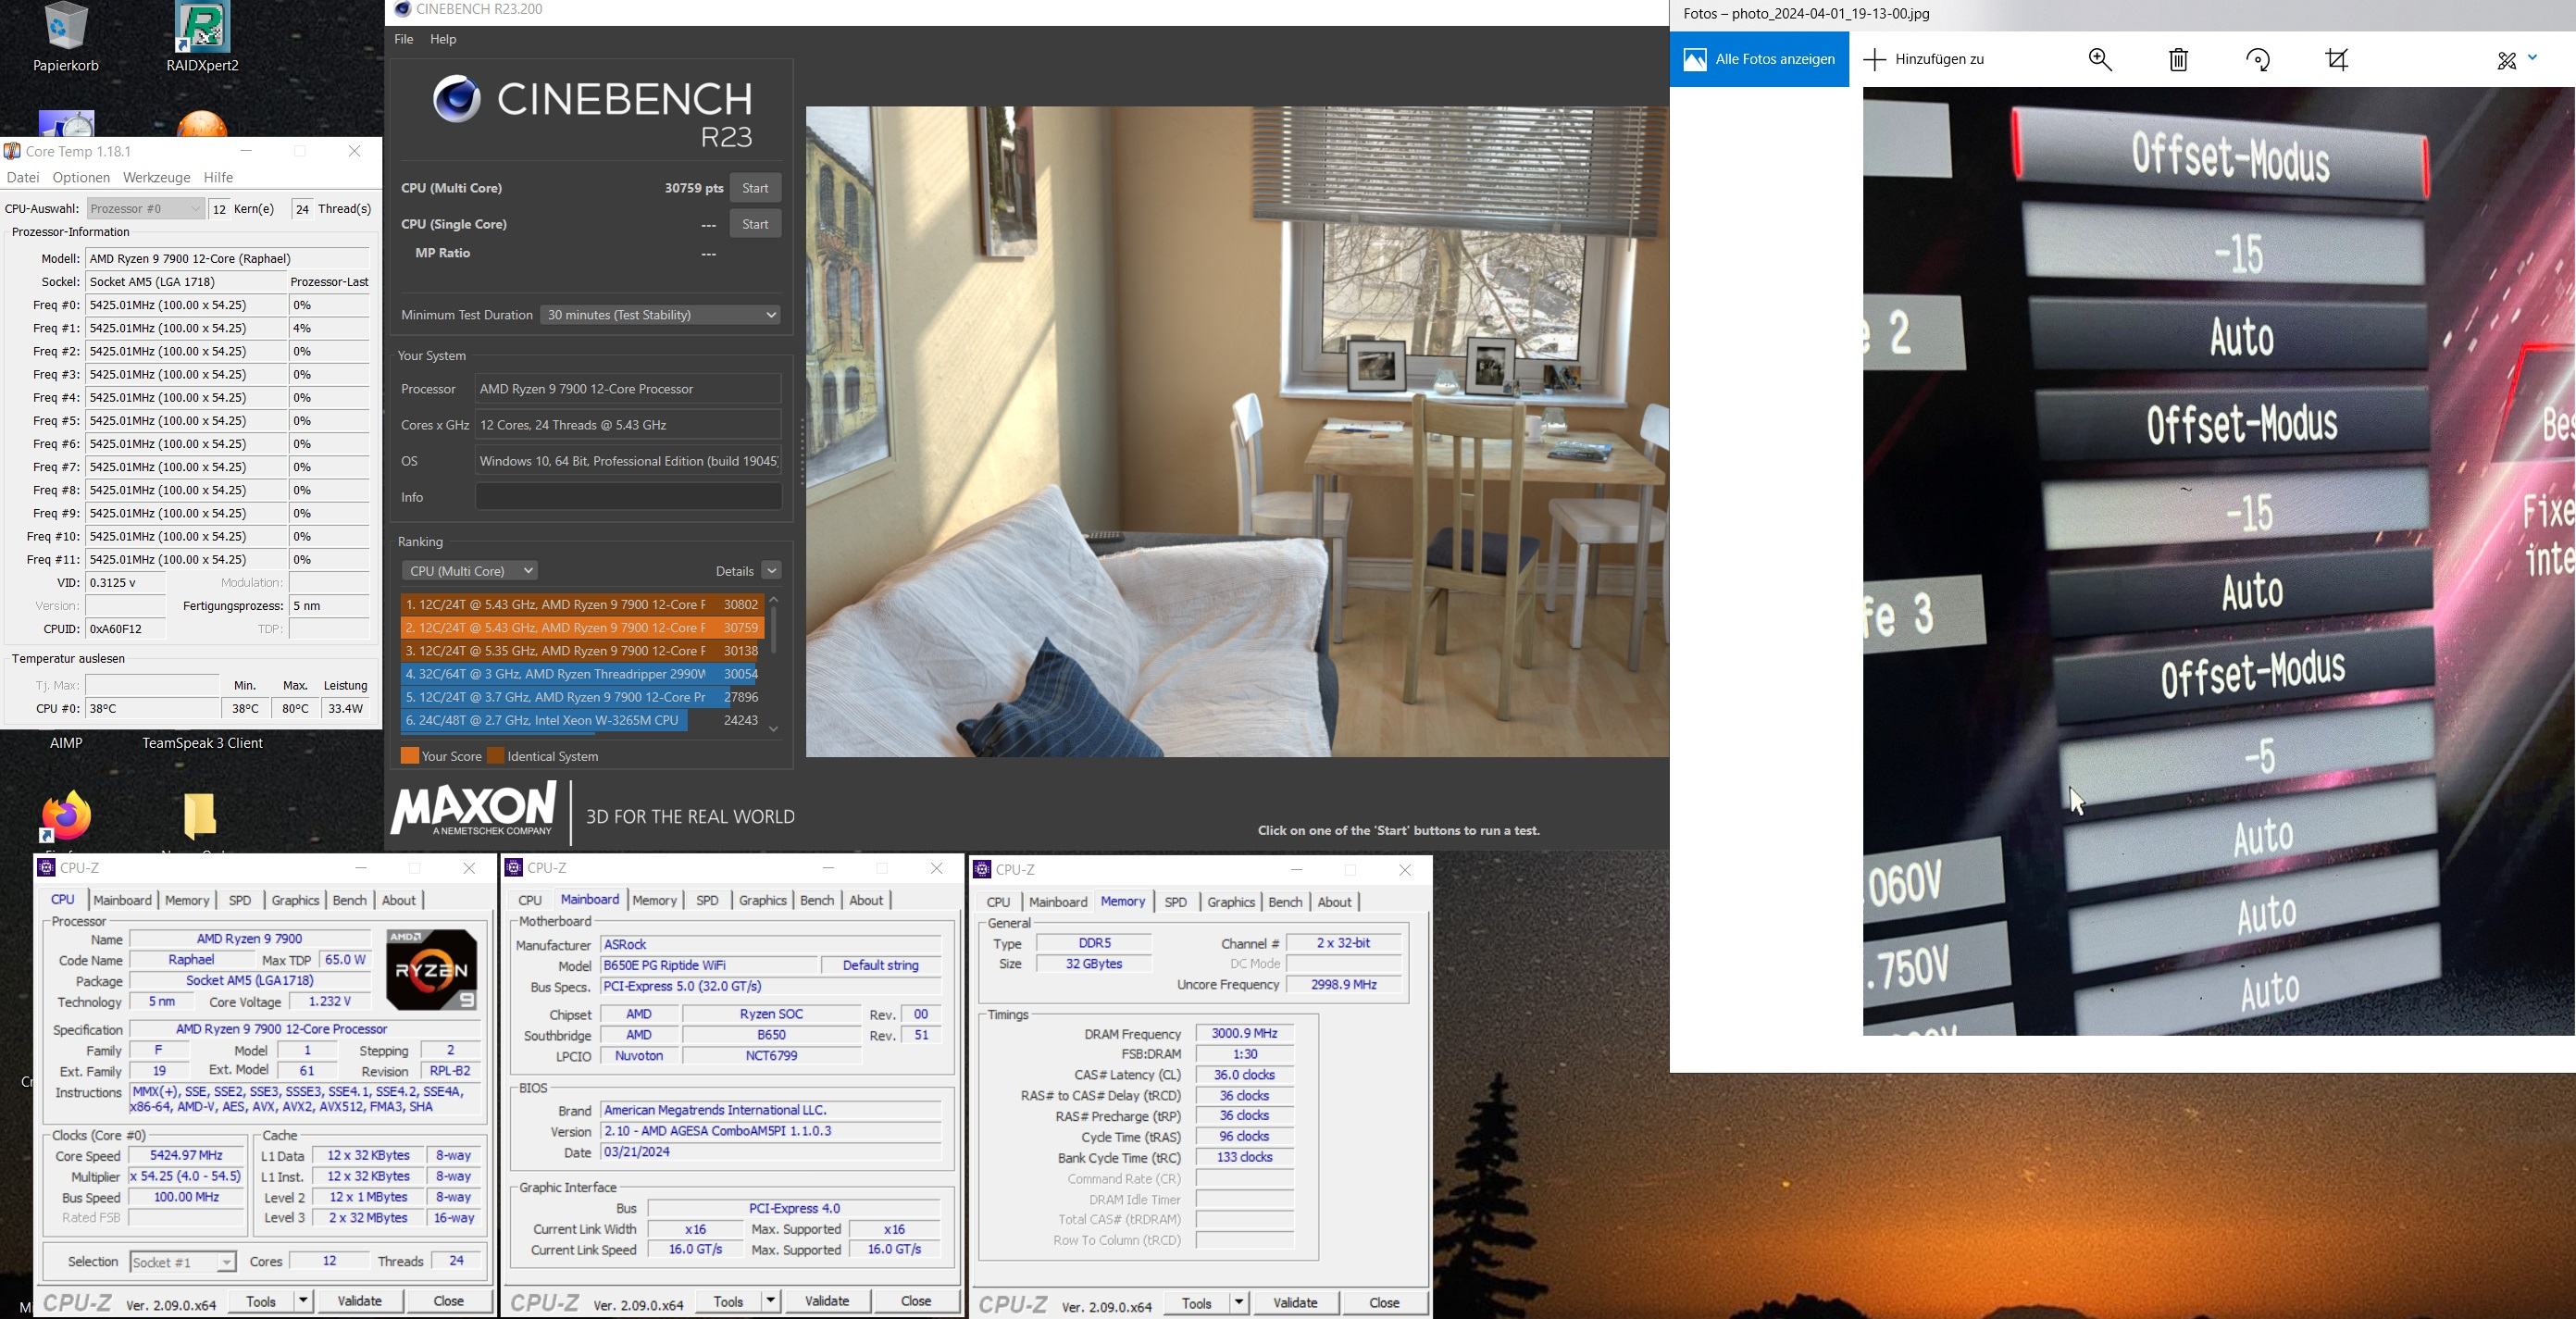
Task: Delete photo with trash icon in Fotos
Action: (2178, 59)
